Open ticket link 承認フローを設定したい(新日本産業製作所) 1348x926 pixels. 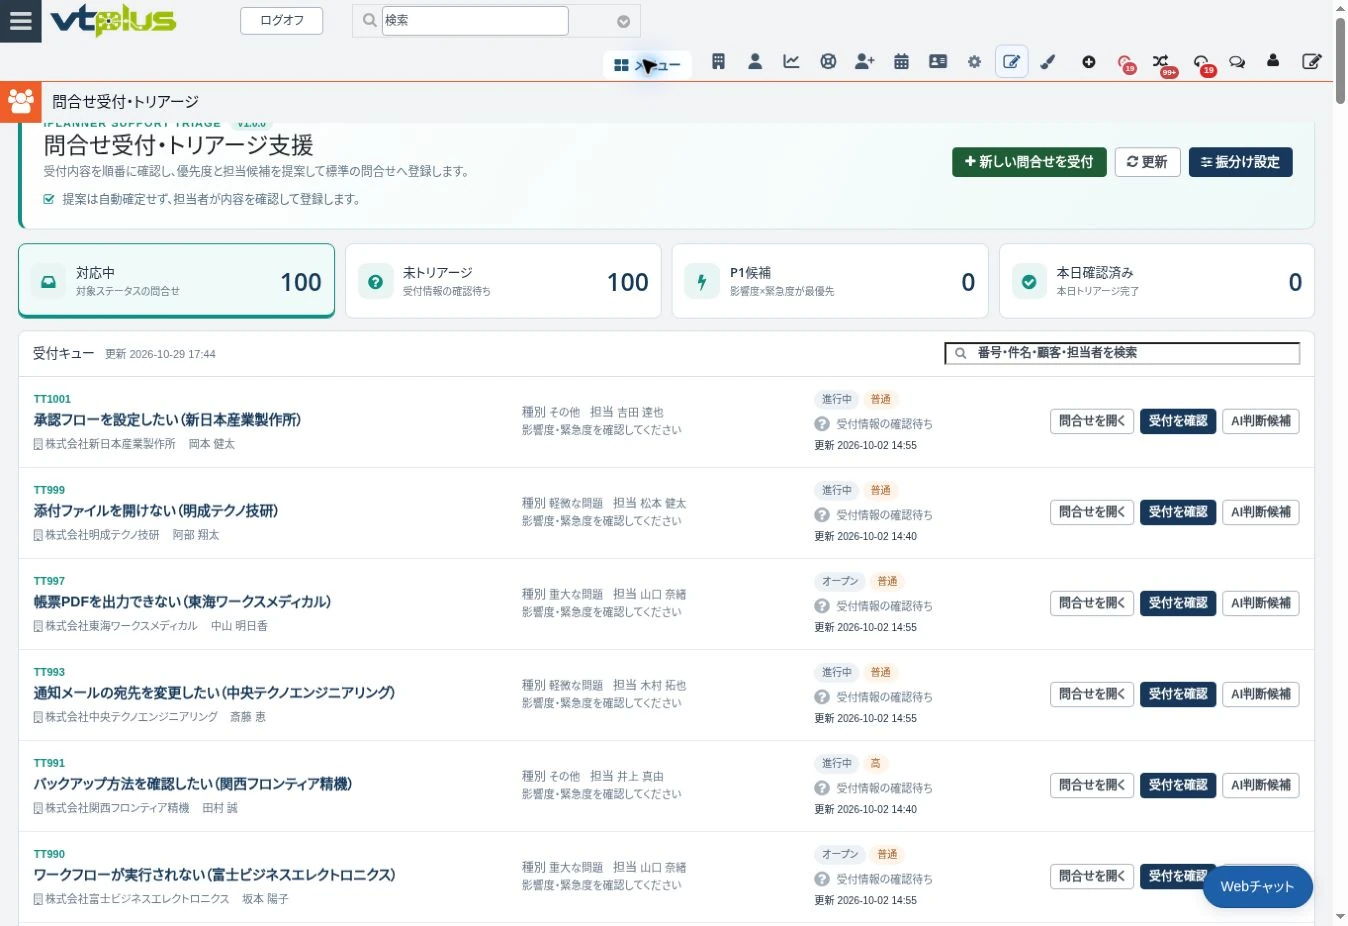click(x=167, y=420)
